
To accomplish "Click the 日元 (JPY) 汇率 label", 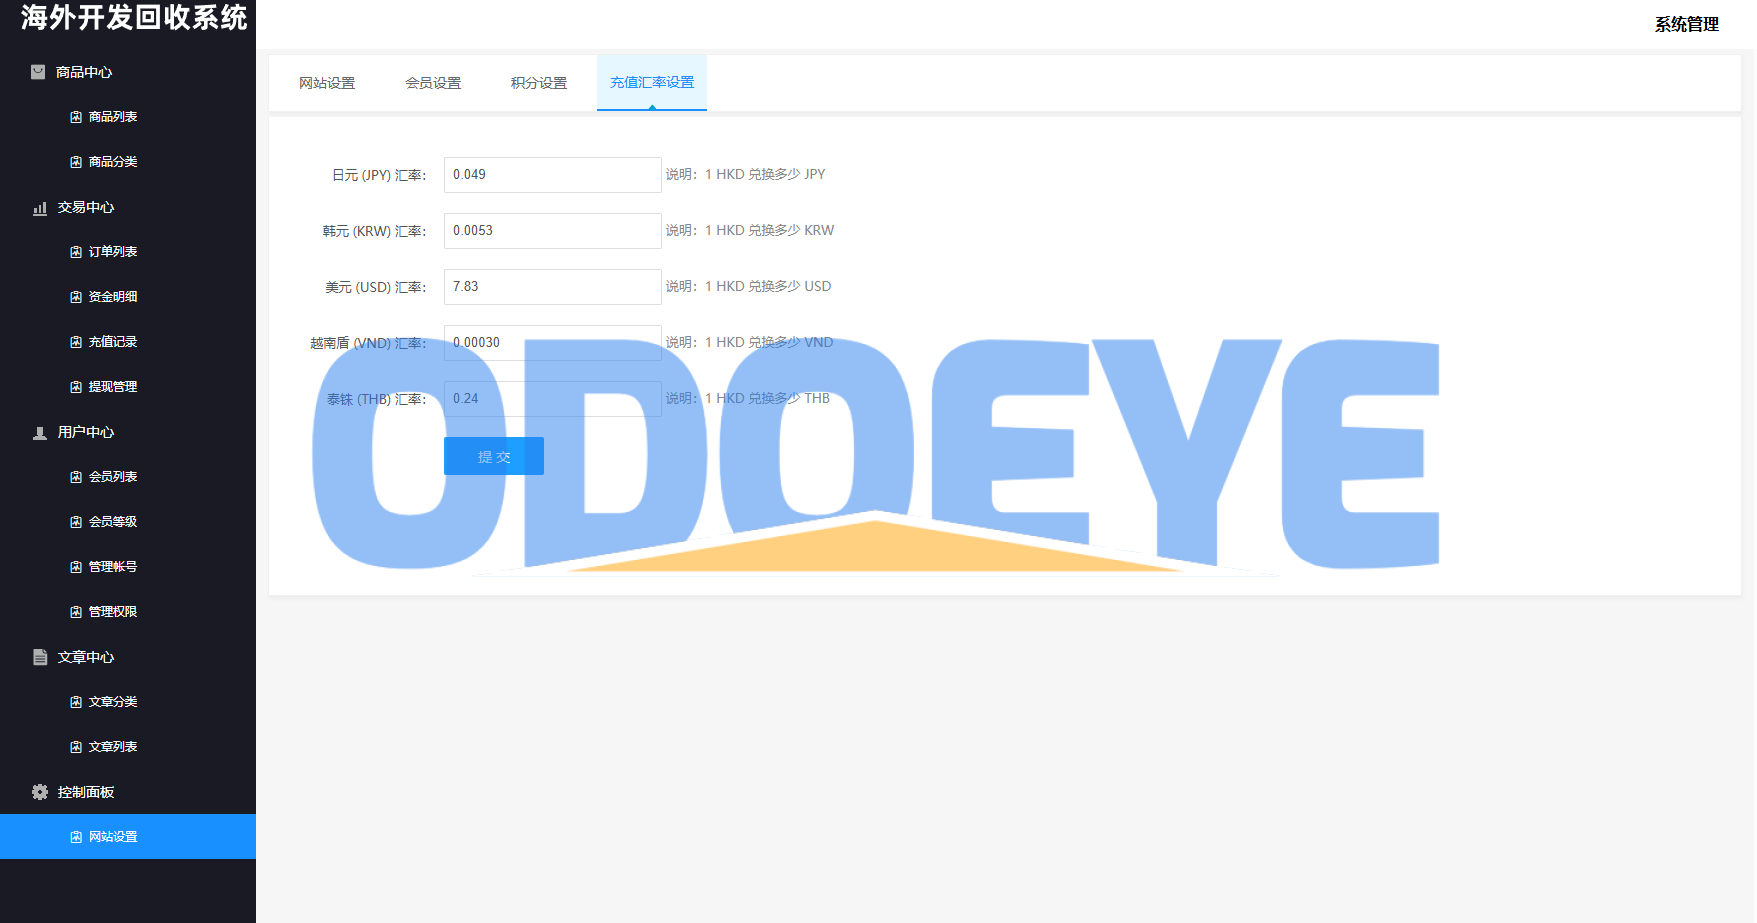I will tap(379, 175).
